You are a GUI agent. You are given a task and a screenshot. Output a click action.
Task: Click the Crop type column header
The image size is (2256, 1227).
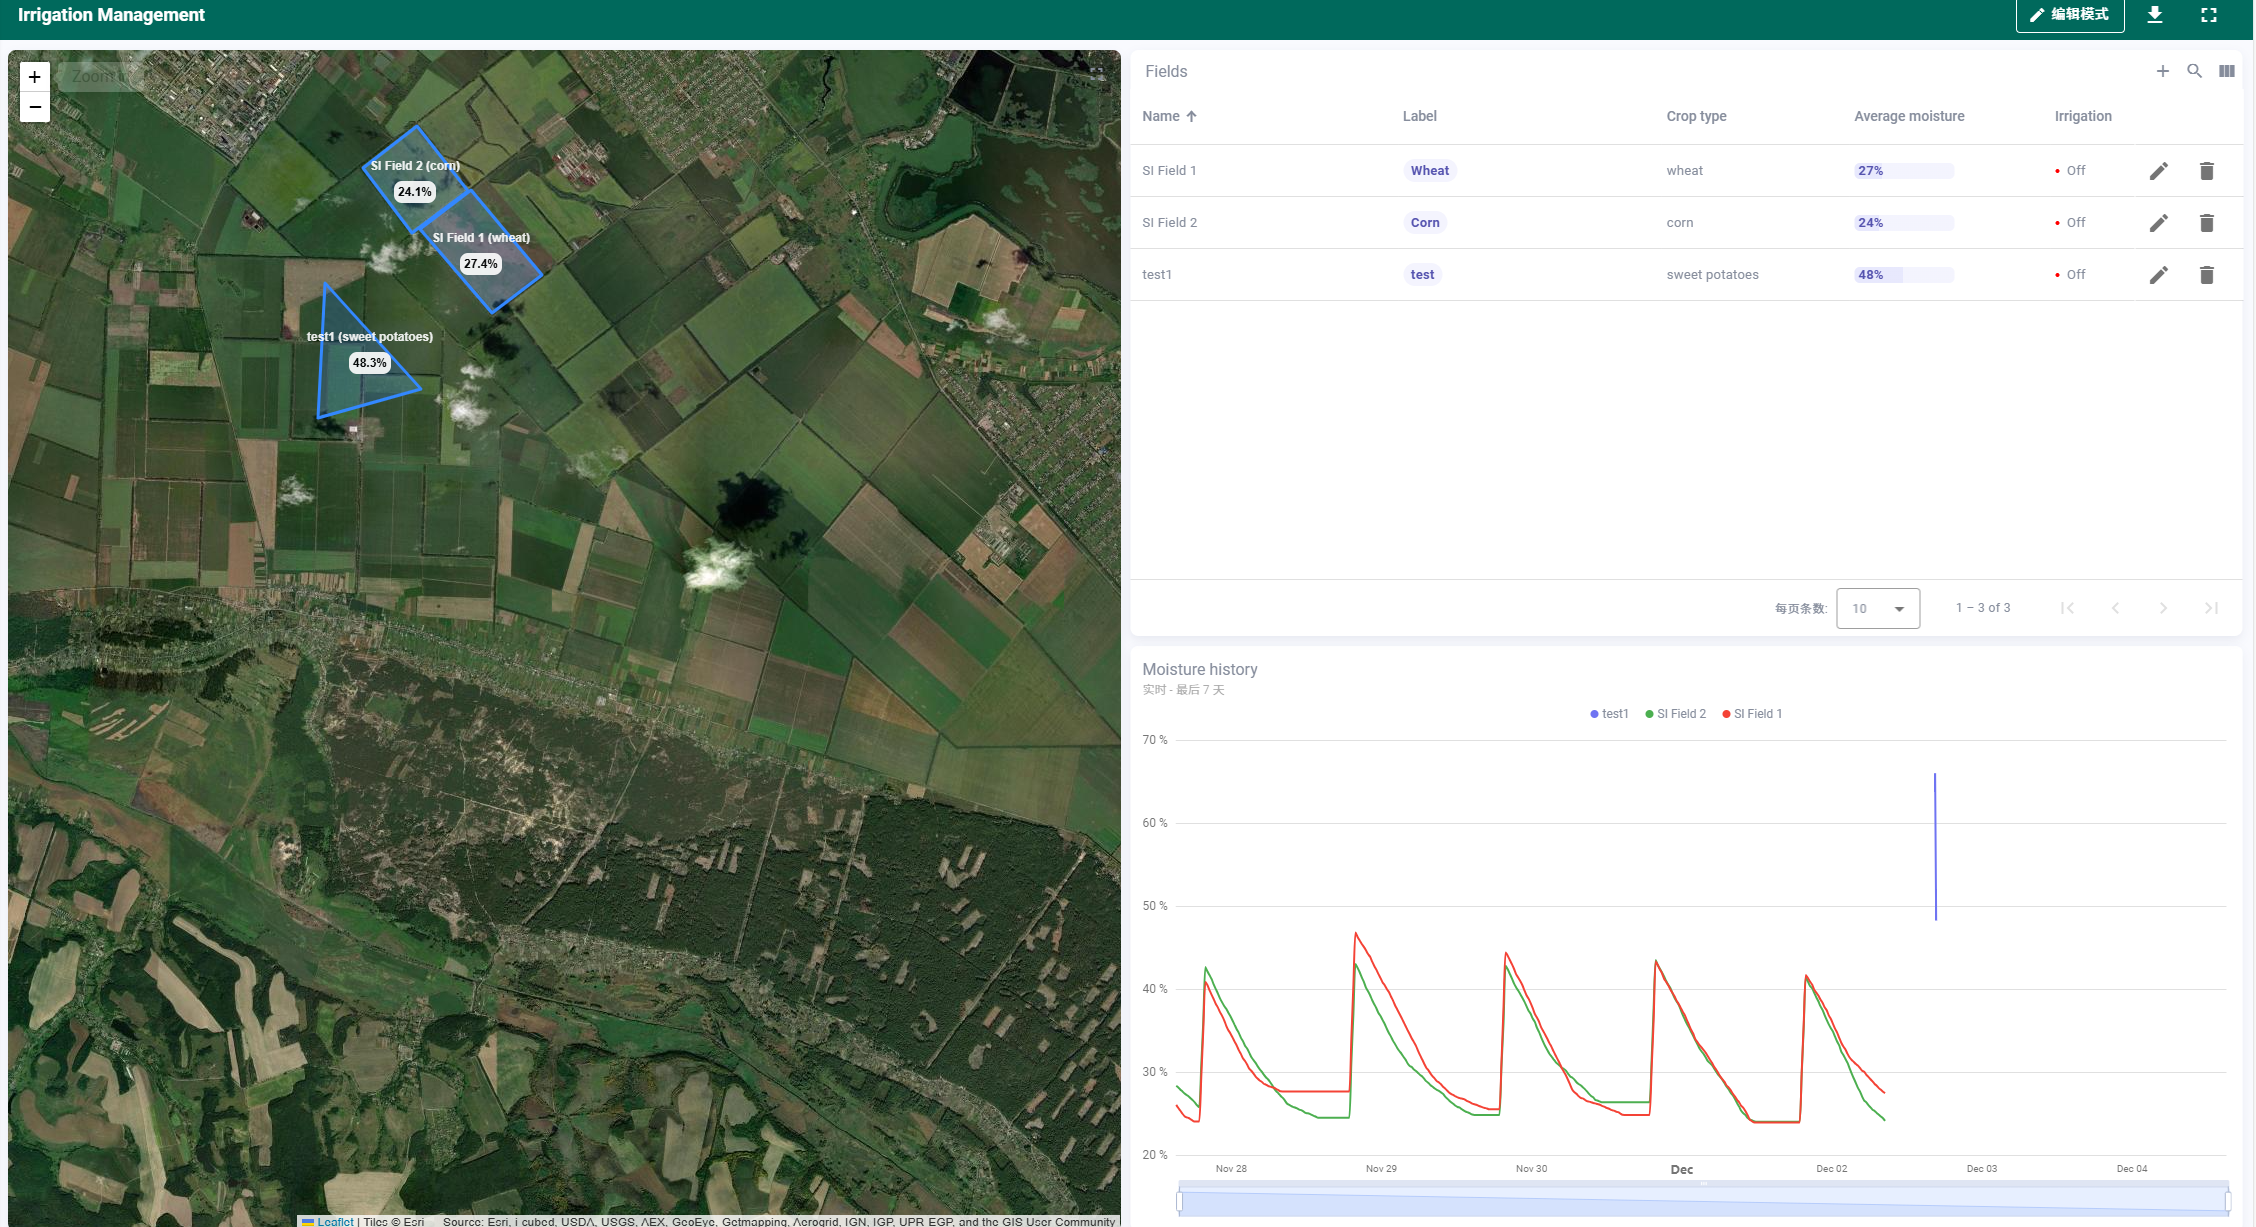[1696, 116]
